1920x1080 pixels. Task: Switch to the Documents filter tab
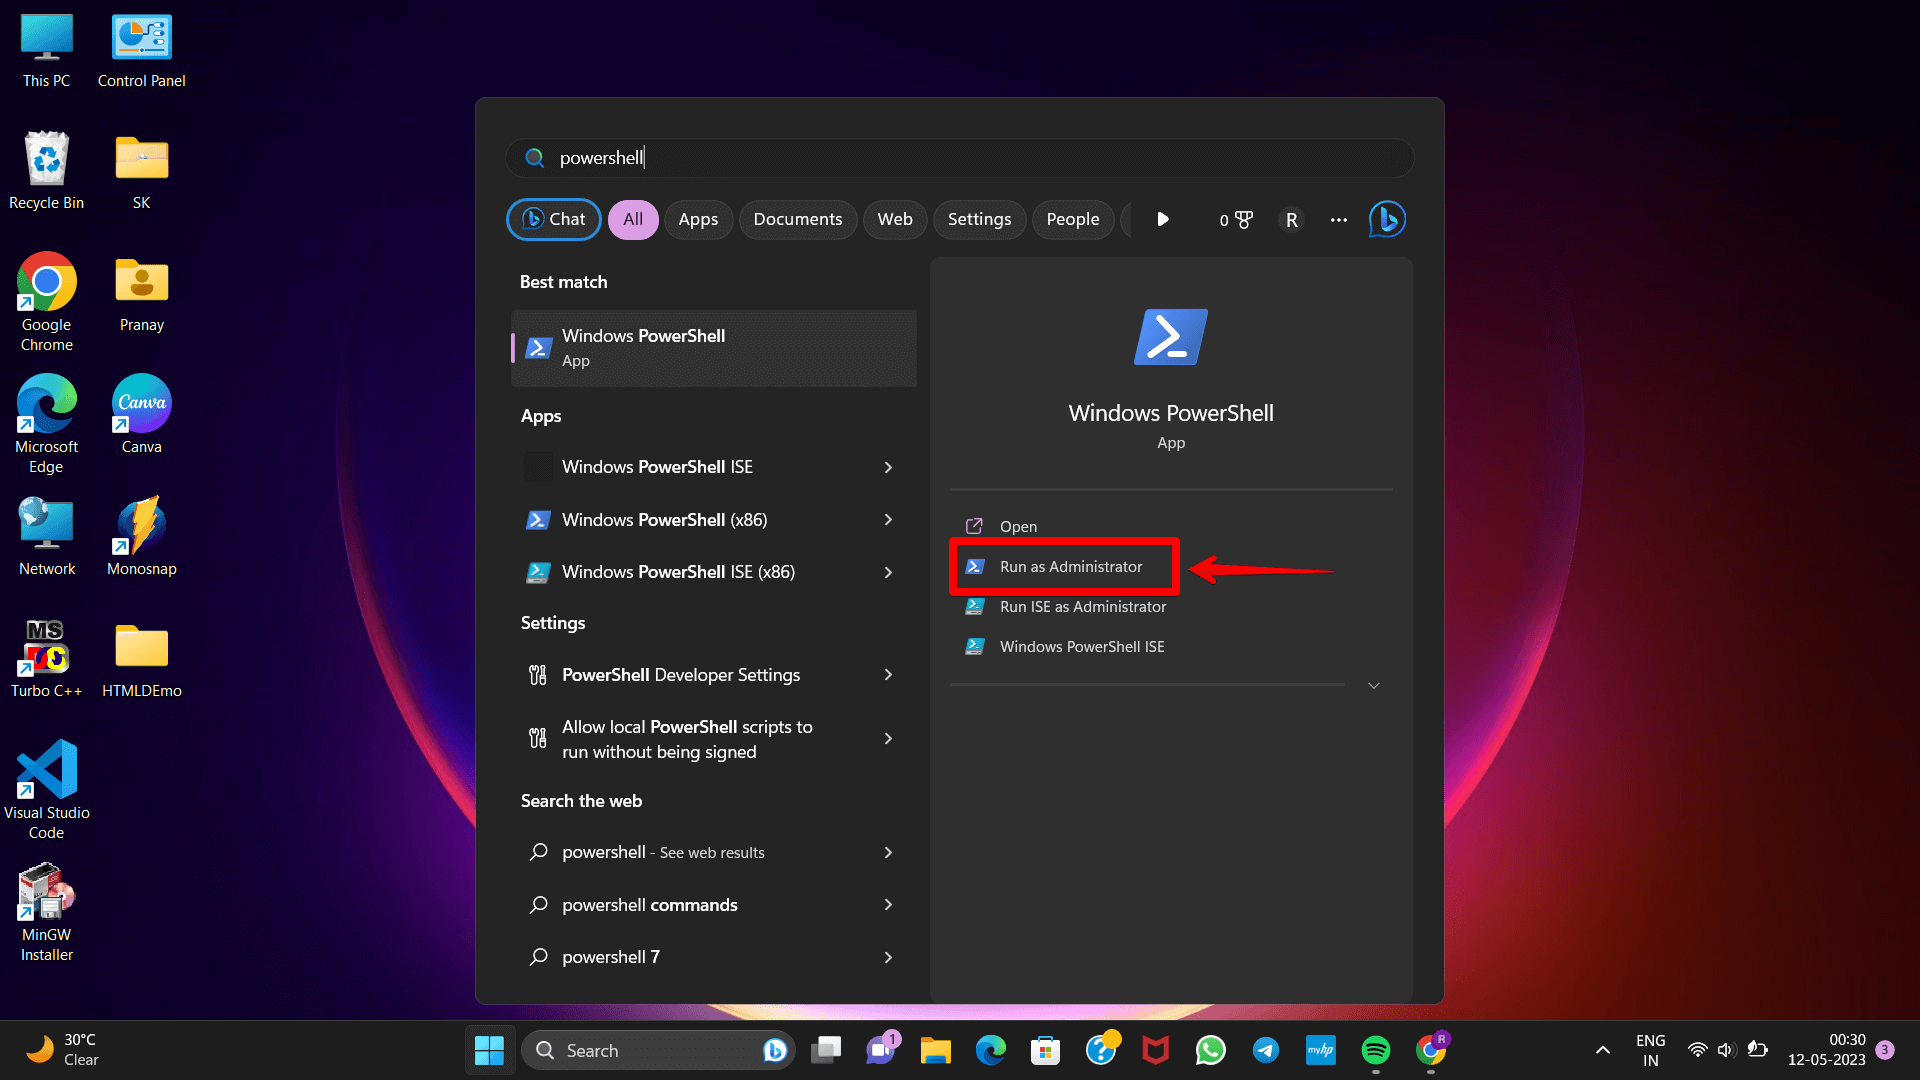[798, 219]
